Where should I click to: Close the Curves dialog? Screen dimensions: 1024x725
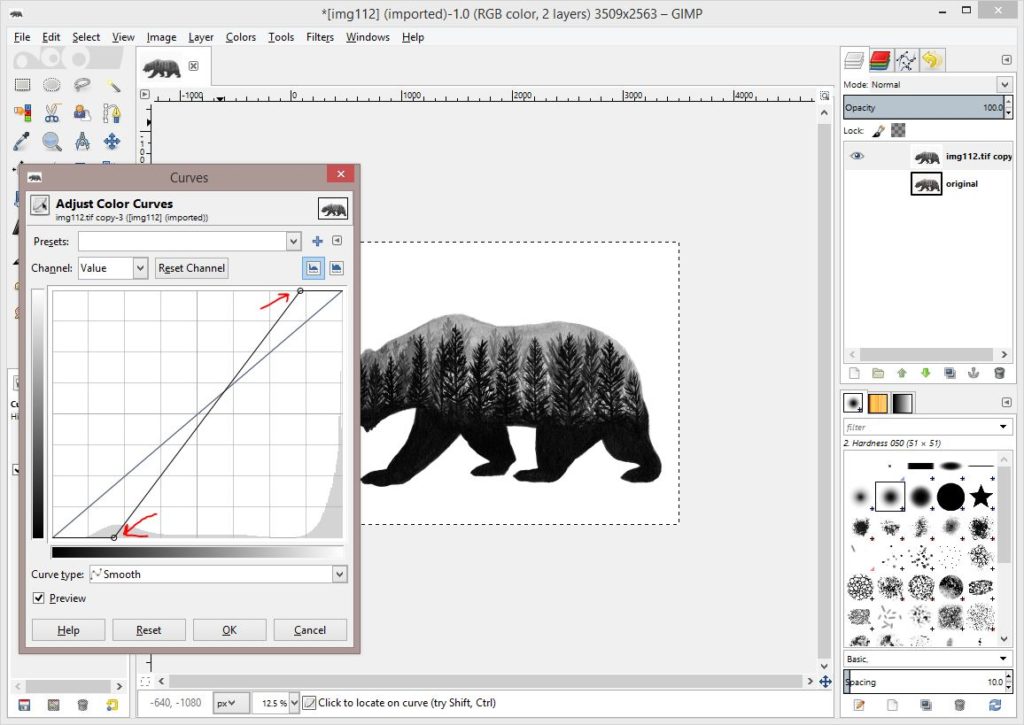pos(340,174)
